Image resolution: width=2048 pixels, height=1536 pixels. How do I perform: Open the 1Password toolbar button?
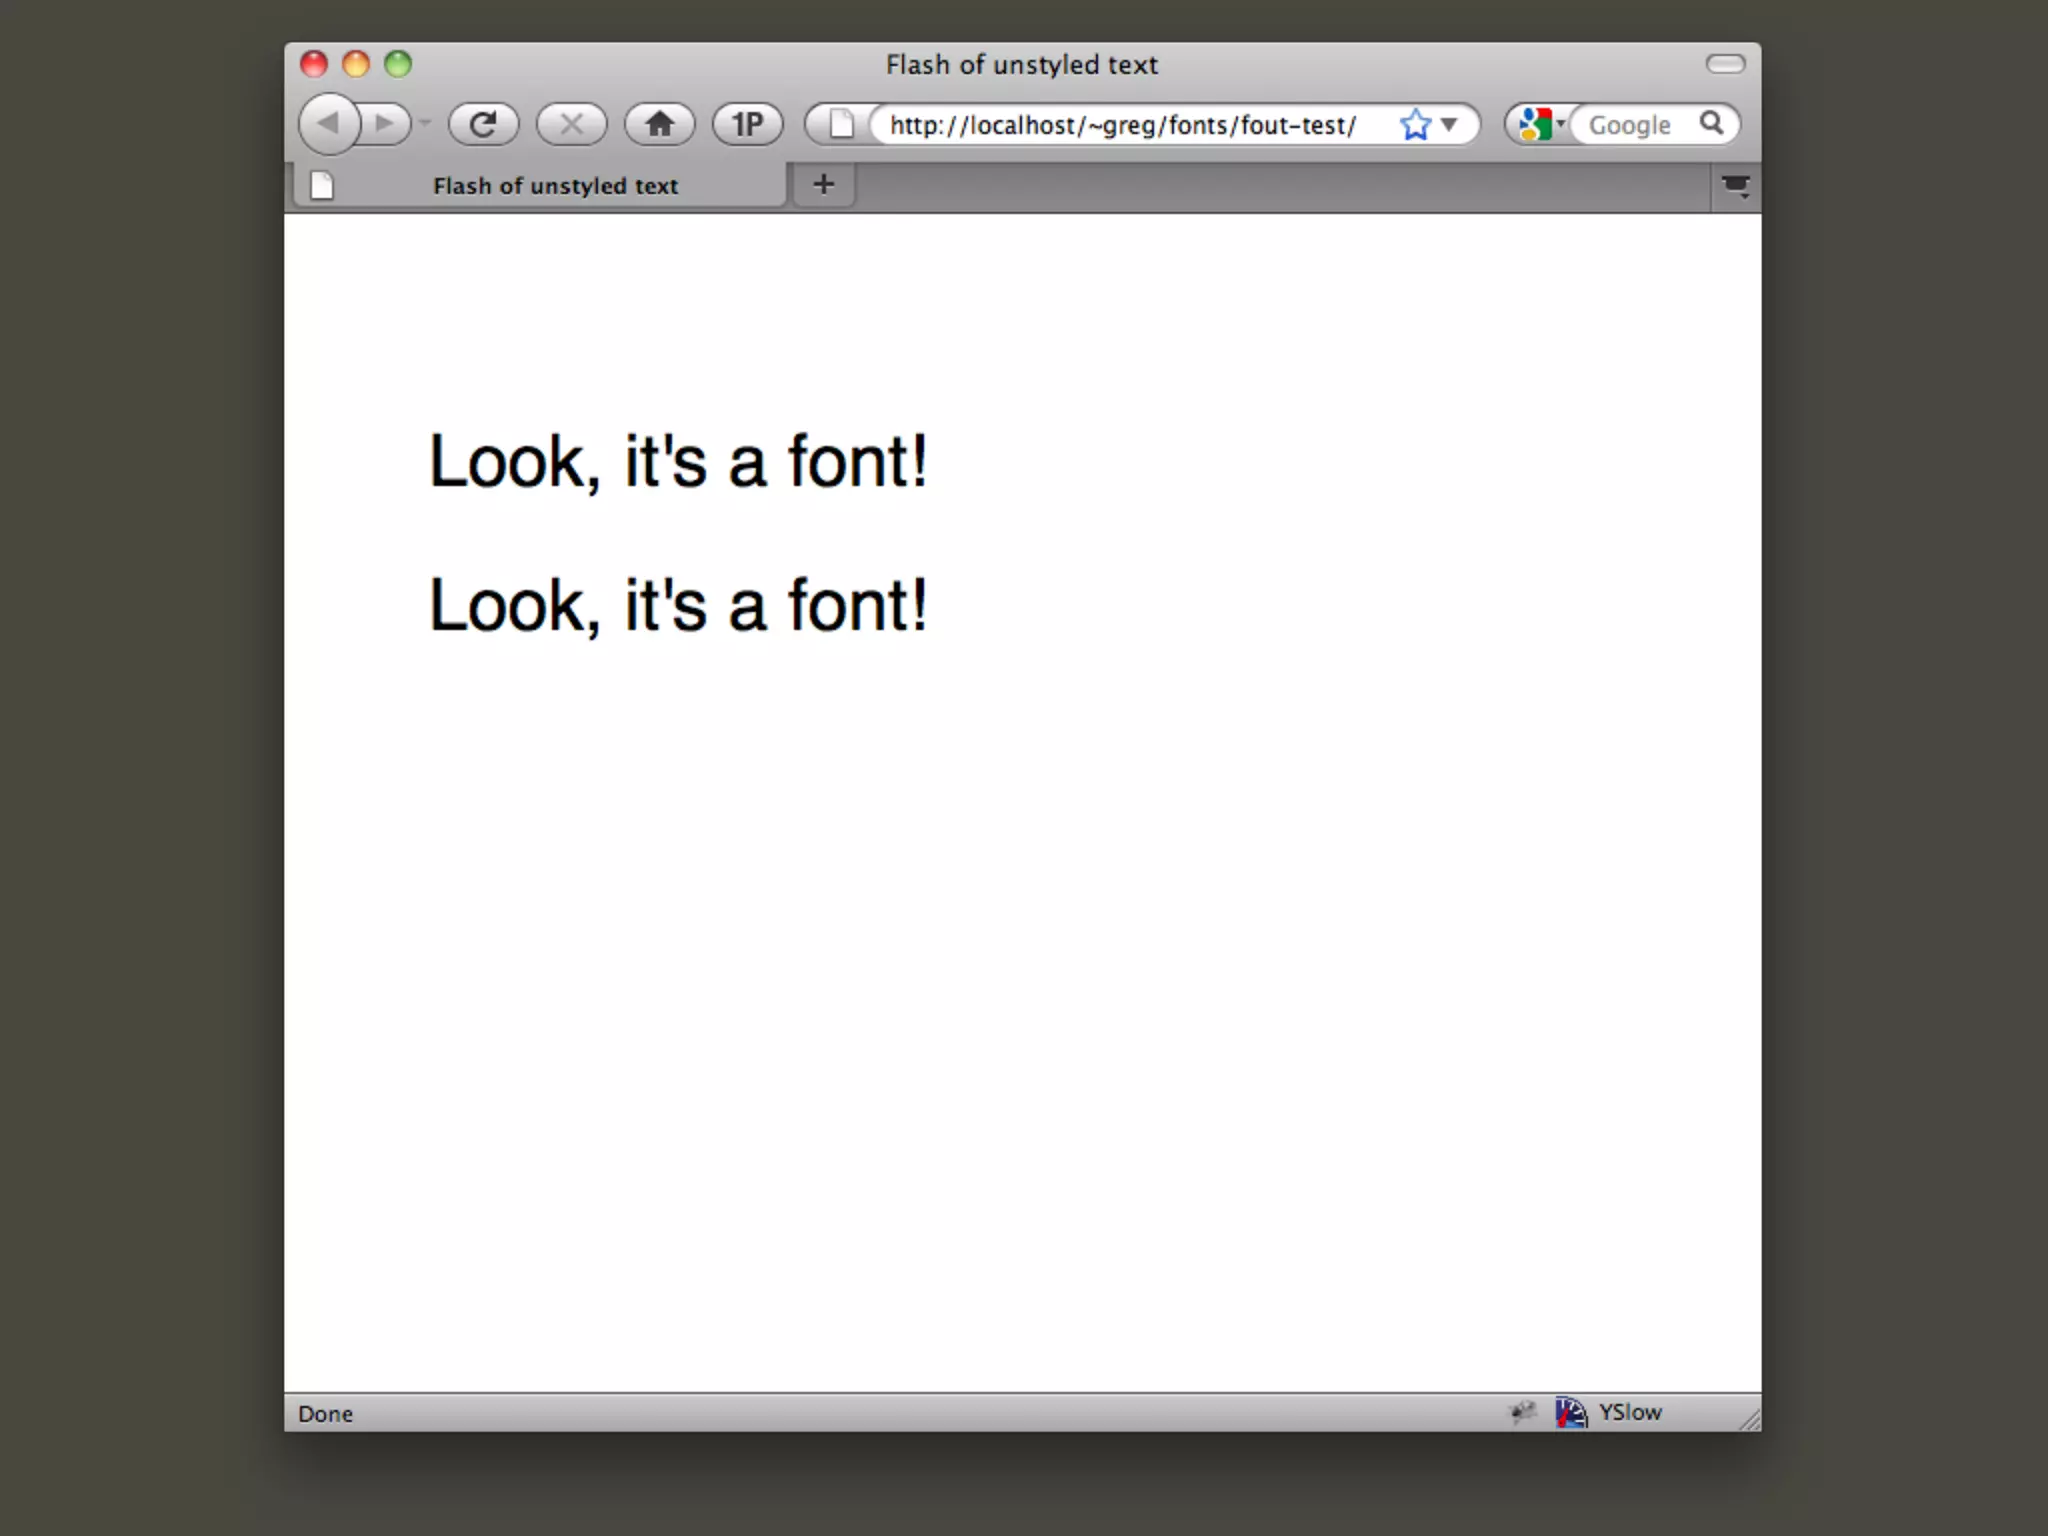(x=747, y=124)
